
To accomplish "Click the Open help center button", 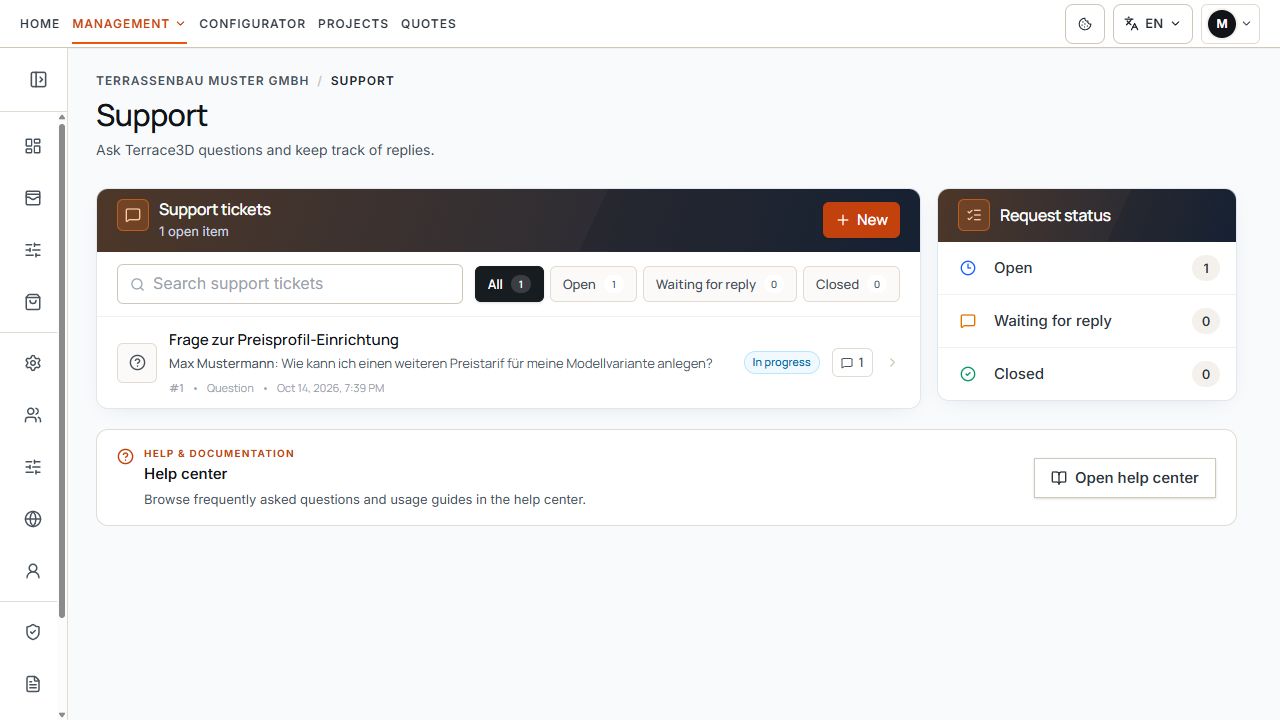I will [1125, 478].
